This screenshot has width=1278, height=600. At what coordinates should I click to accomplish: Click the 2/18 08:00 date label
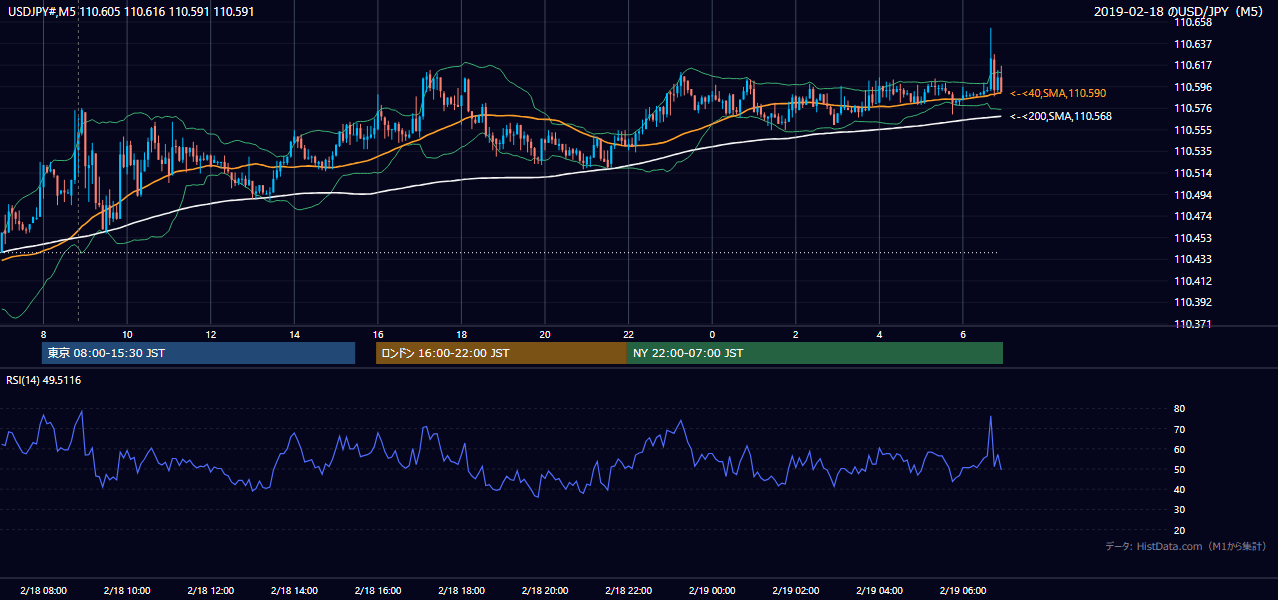[43, 591]
